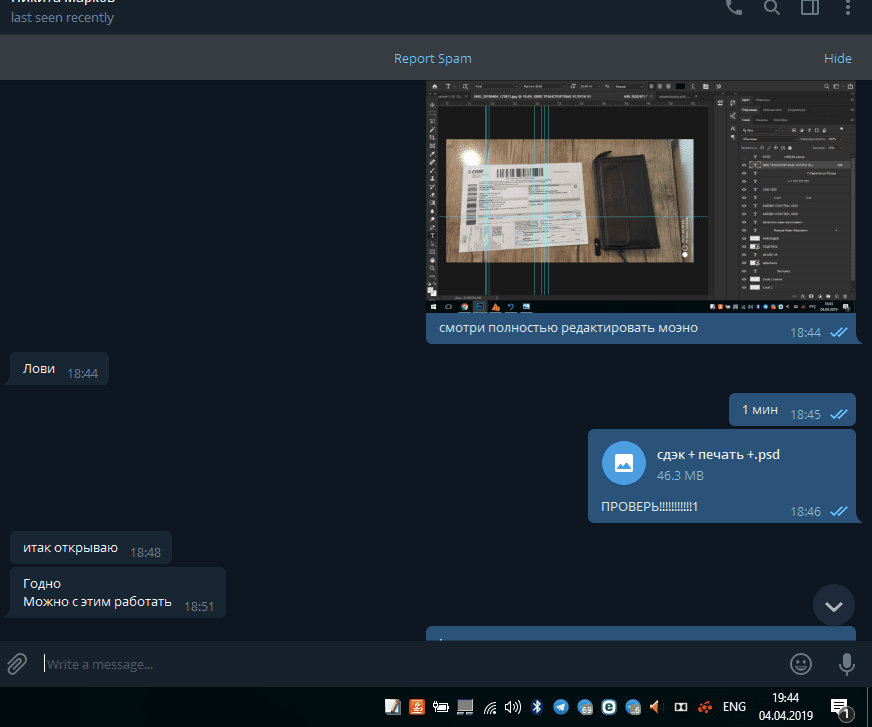Image resolution: width=872 pixels, height=727 pixels.
Task: Click the attach file paperclip icon
Action: pyautogui.click(x=17, y=663)
